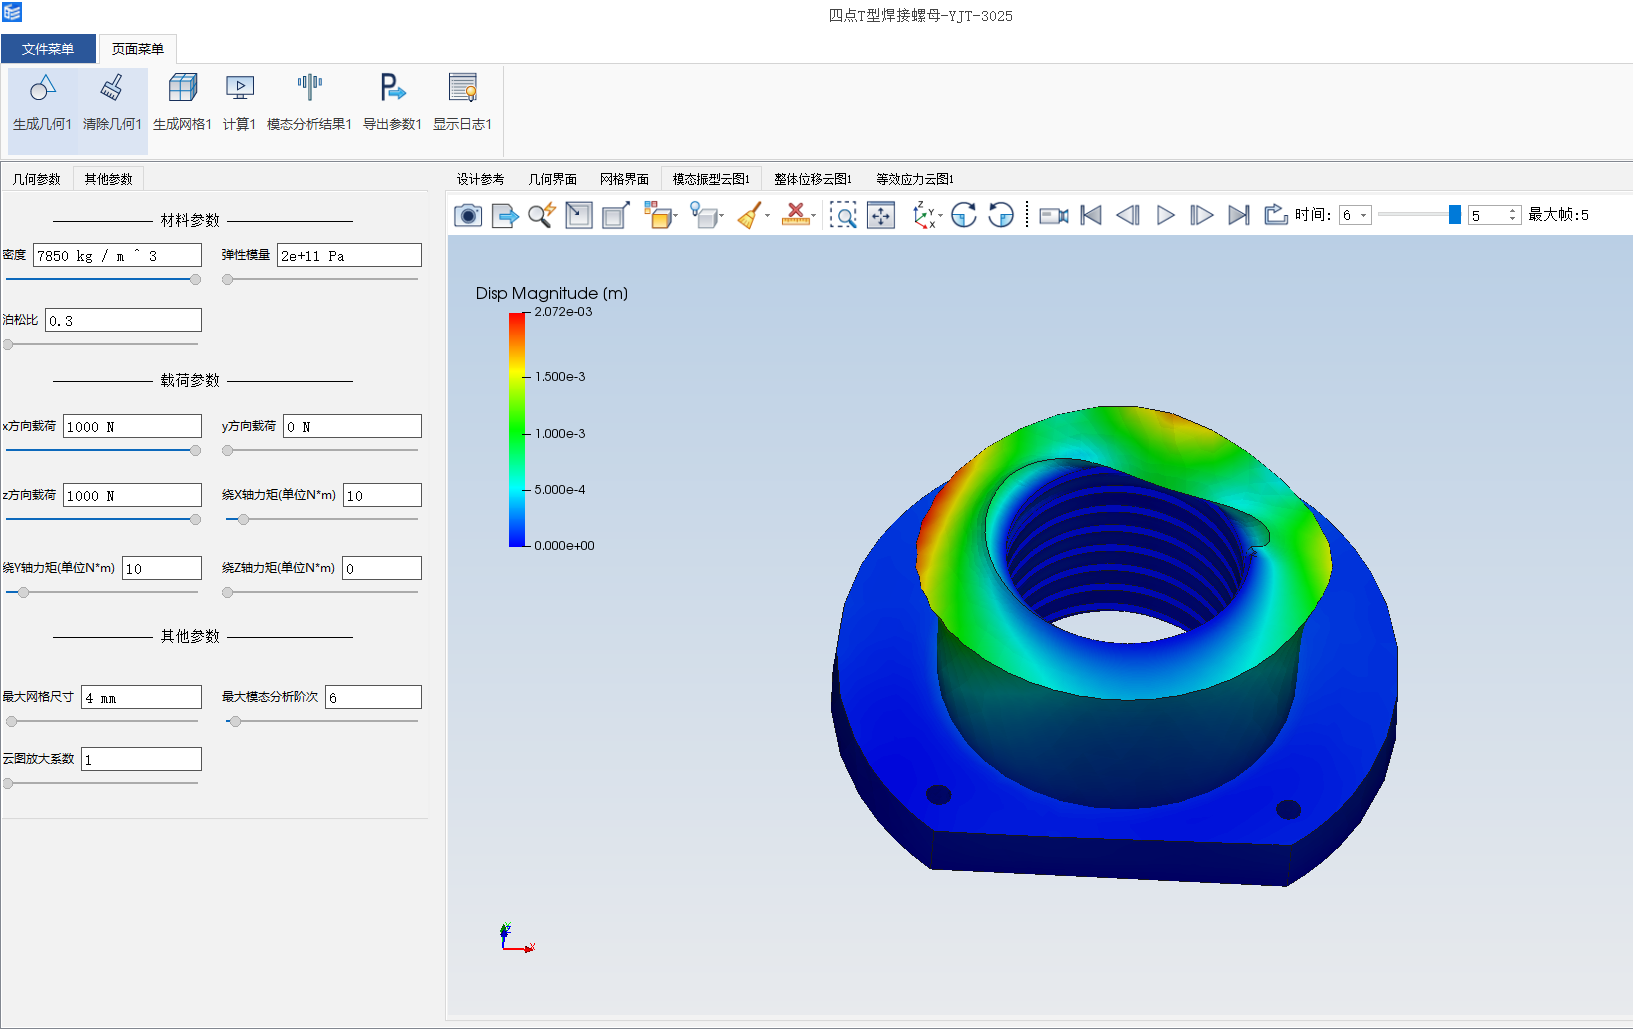Viewport: 1633px width, 1030px height.
Task: Open the 时间 dropdown showing 6
Action: (1355, 215)
